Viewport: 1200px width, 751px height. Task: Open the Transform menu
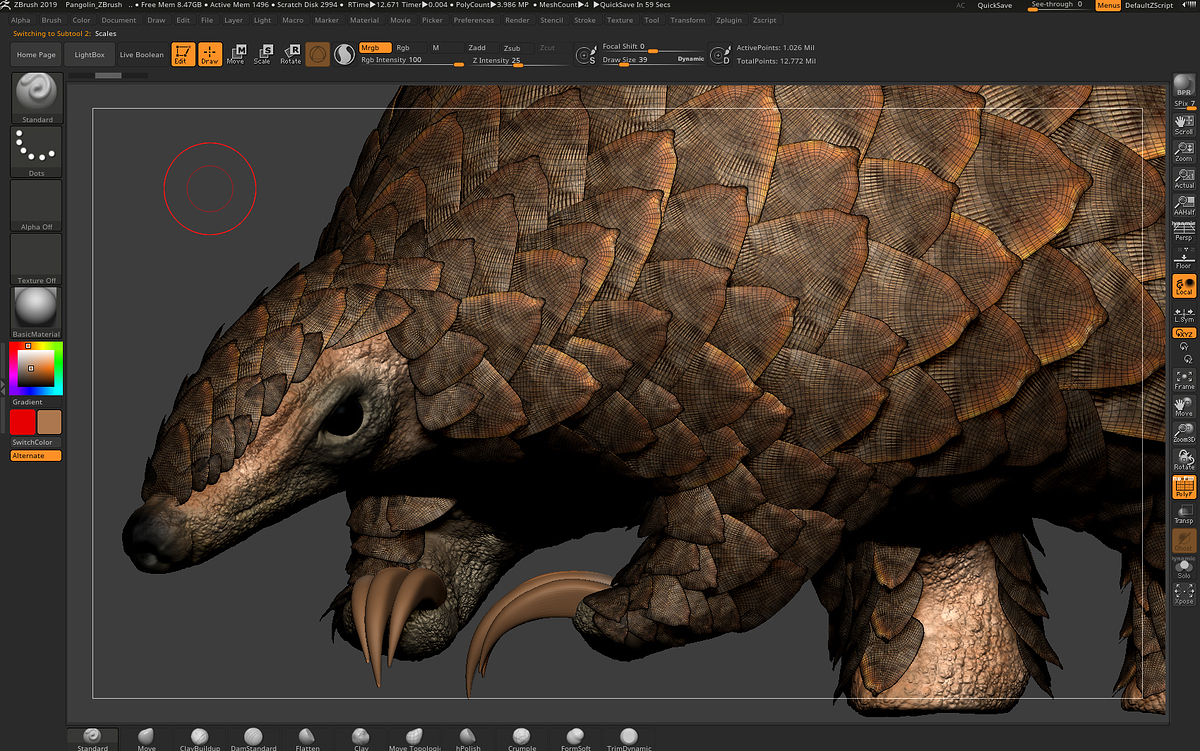tap(688, 20)
